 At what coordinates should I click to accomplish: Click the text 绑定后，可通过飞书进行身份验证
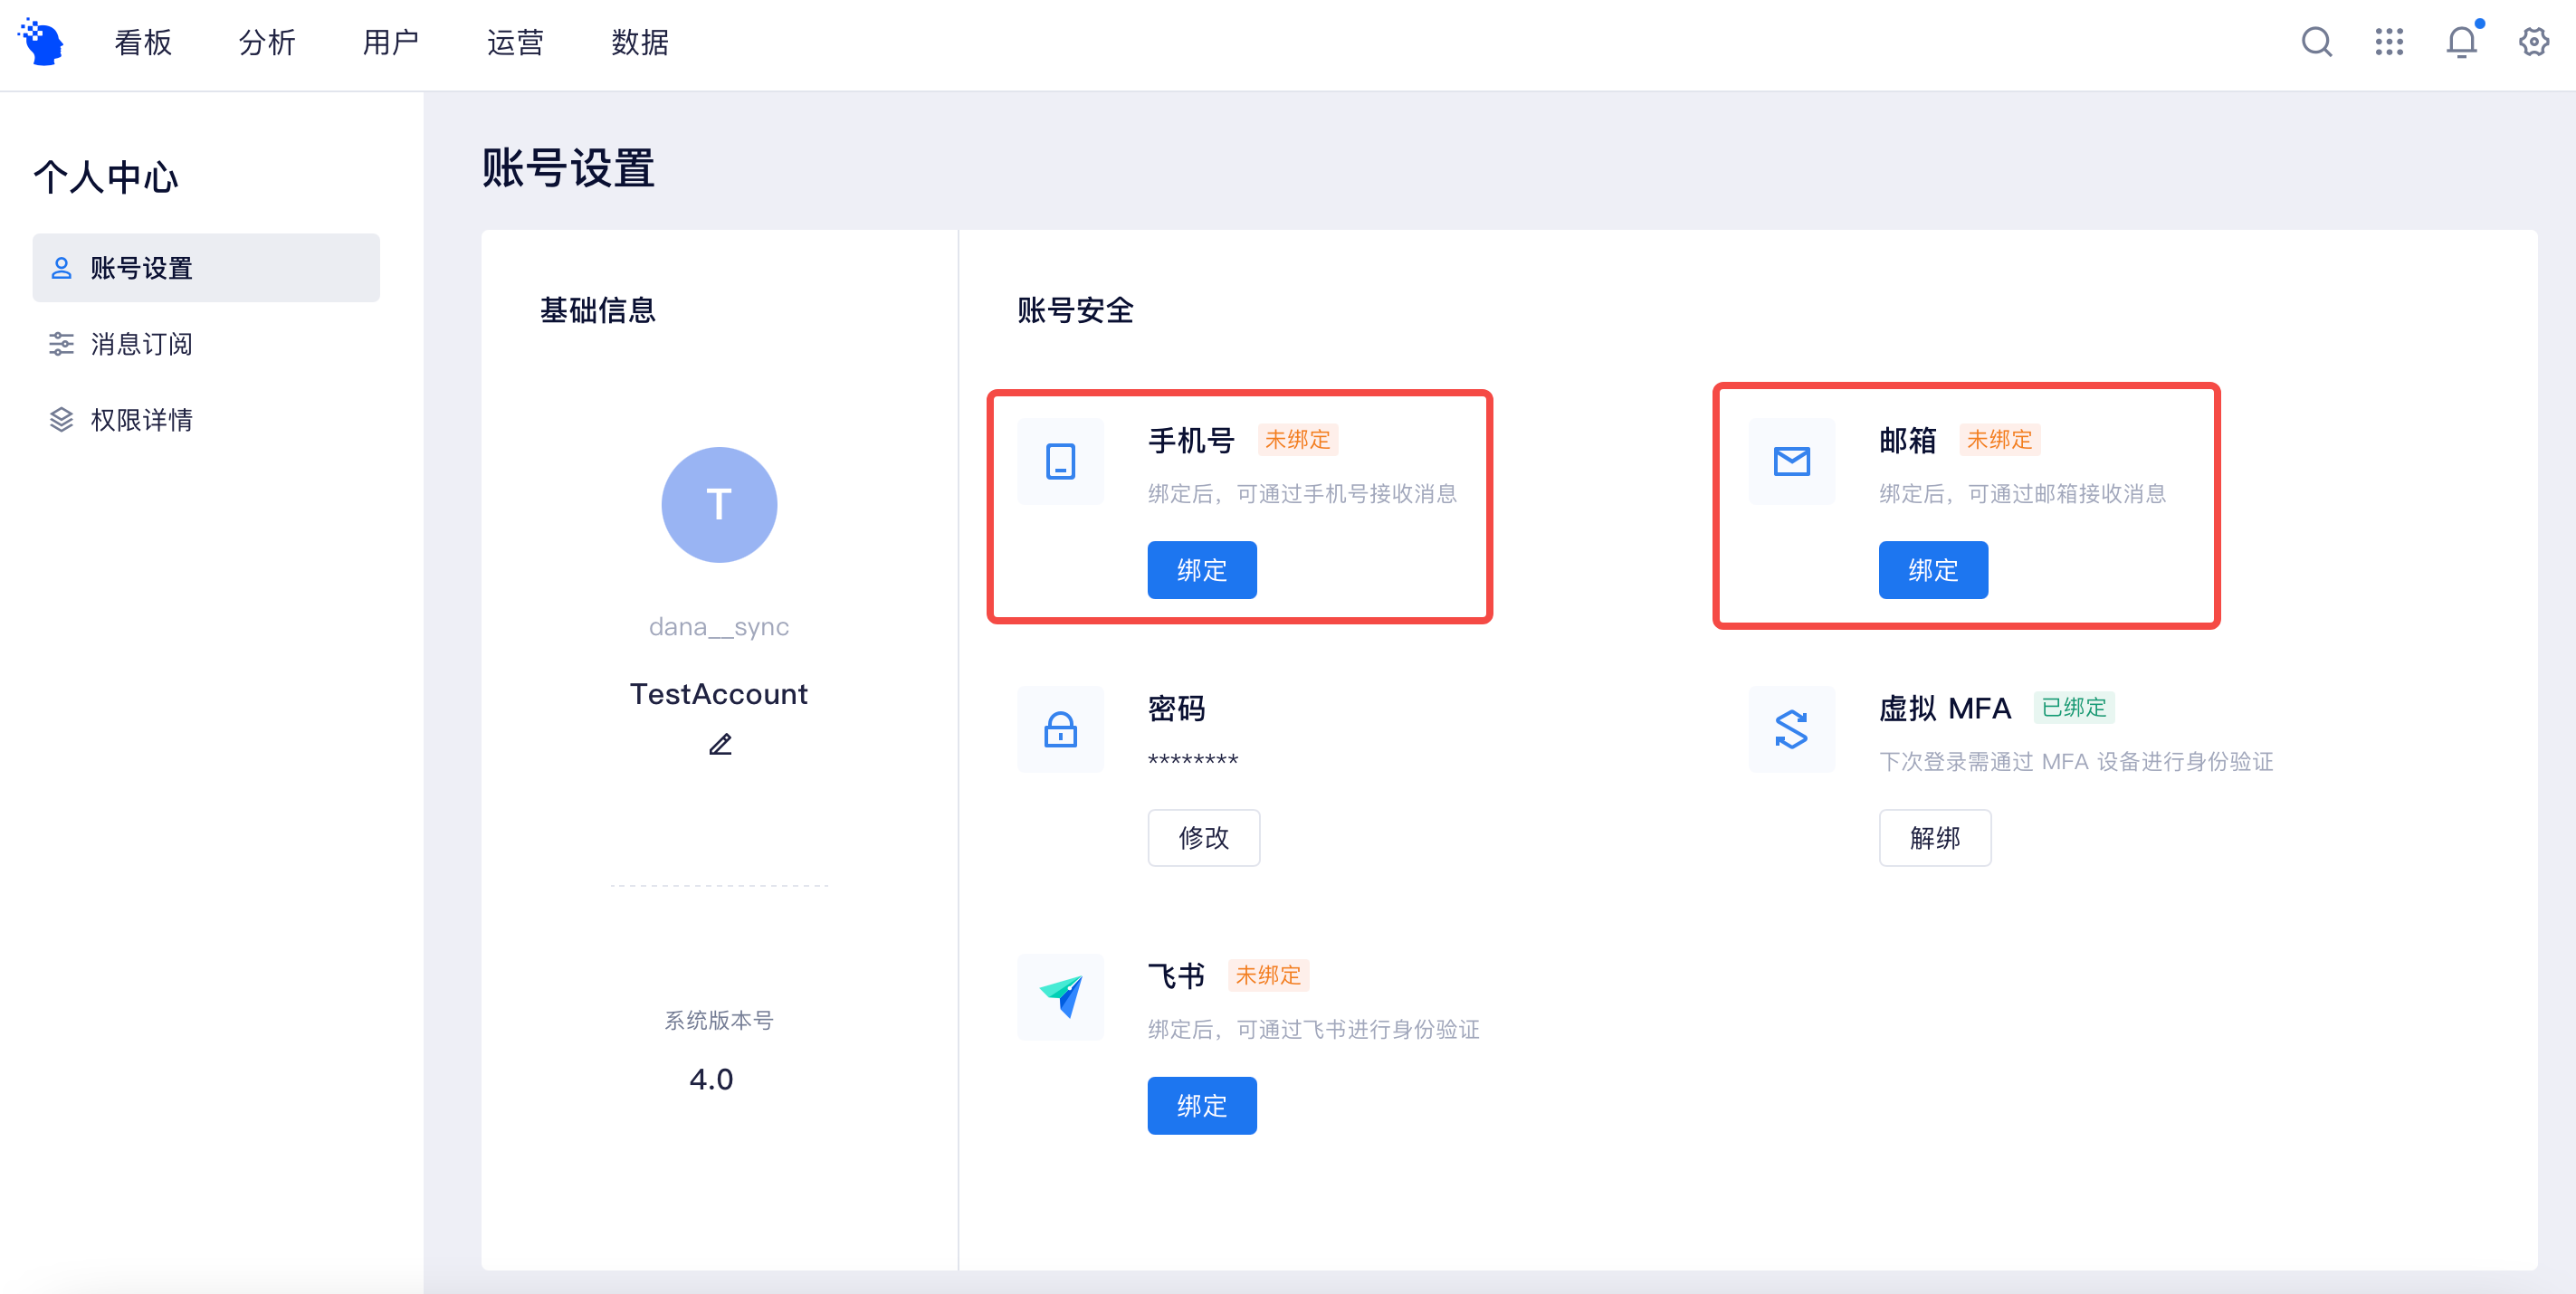click(1313, 1030)
